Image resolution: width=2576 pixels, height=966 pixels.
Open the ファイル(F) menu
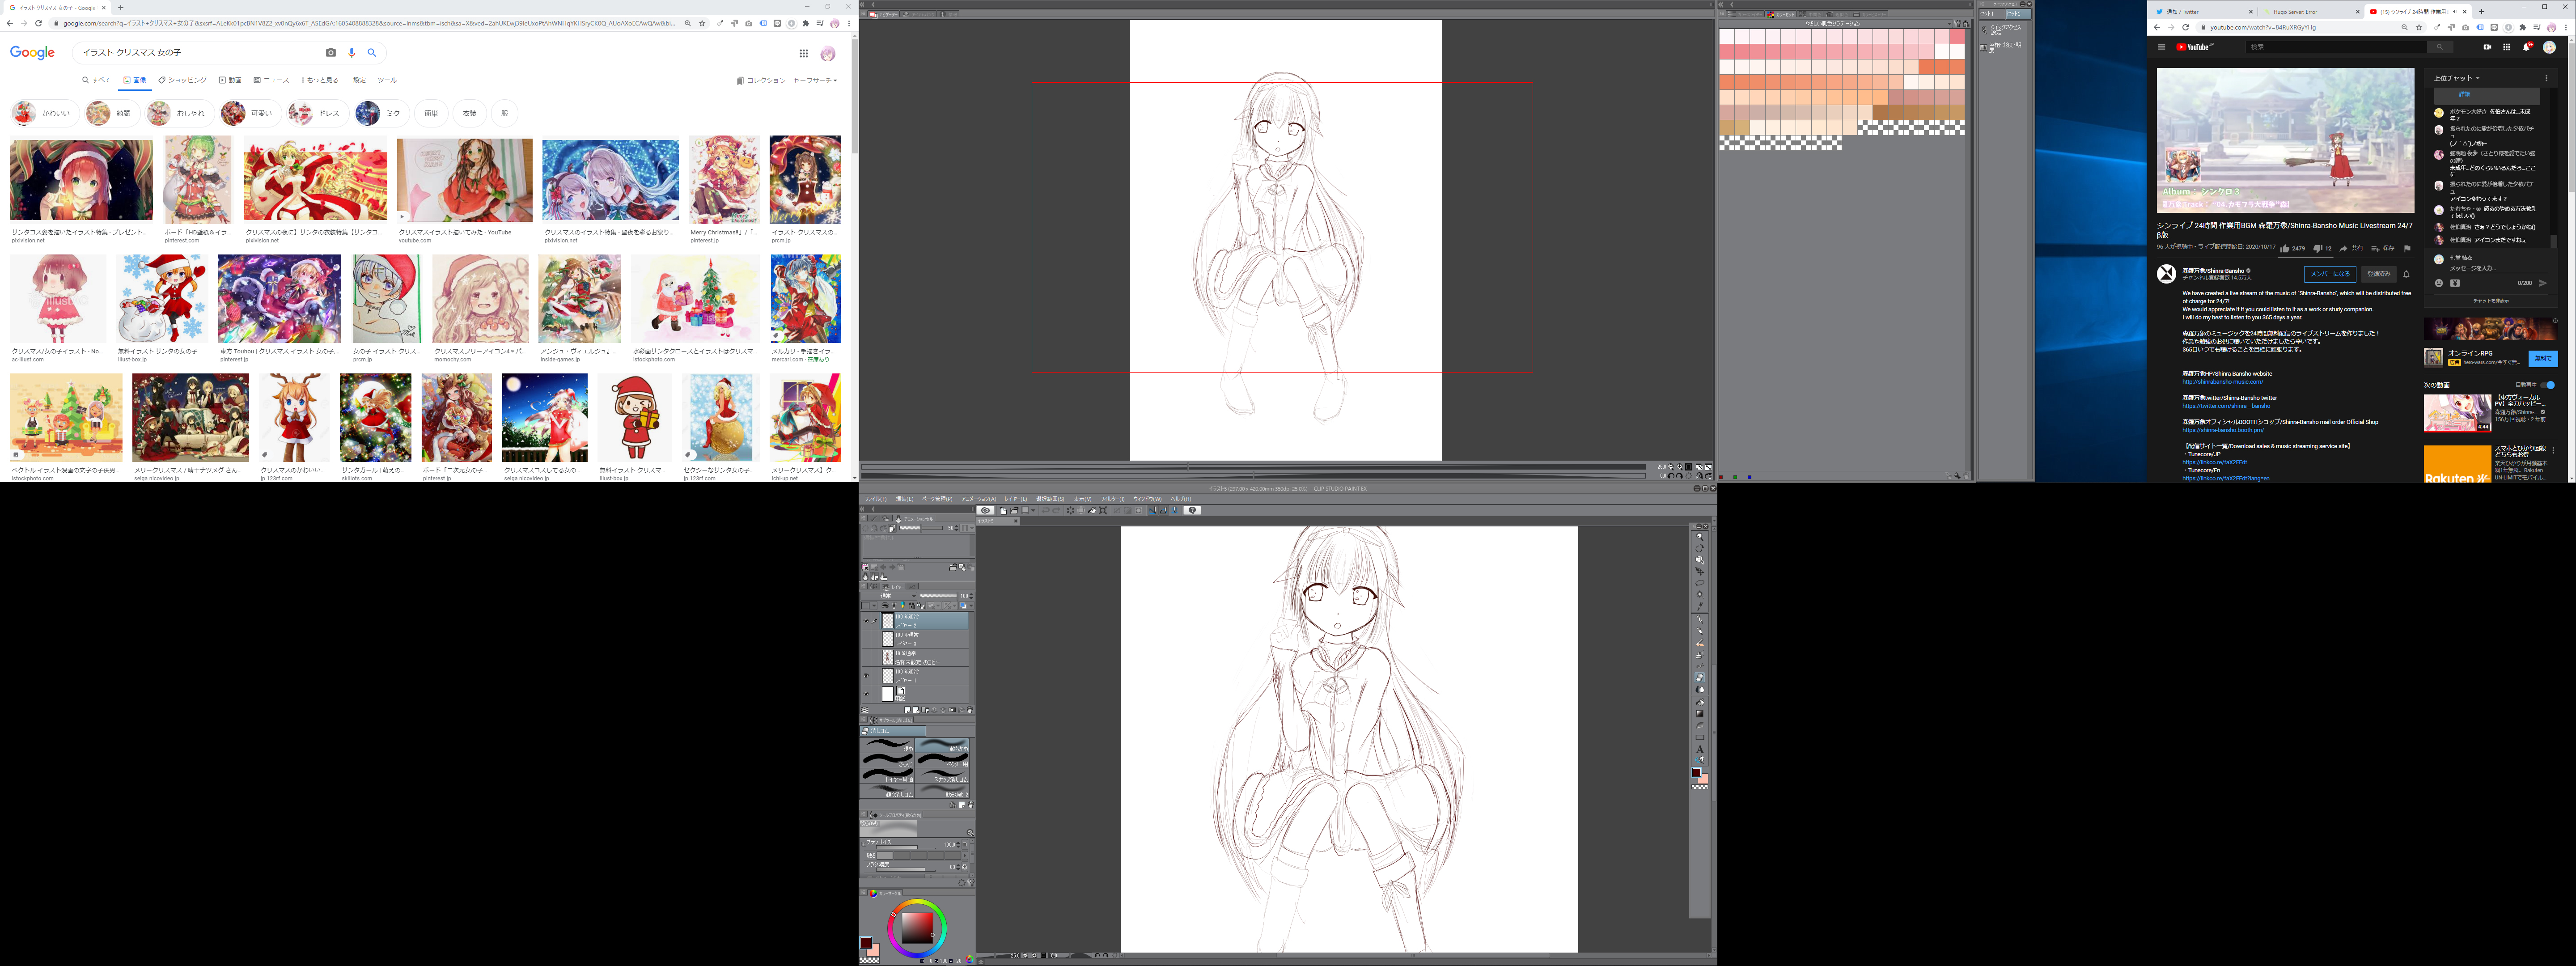pyautogui.click(x=876, y=498)
